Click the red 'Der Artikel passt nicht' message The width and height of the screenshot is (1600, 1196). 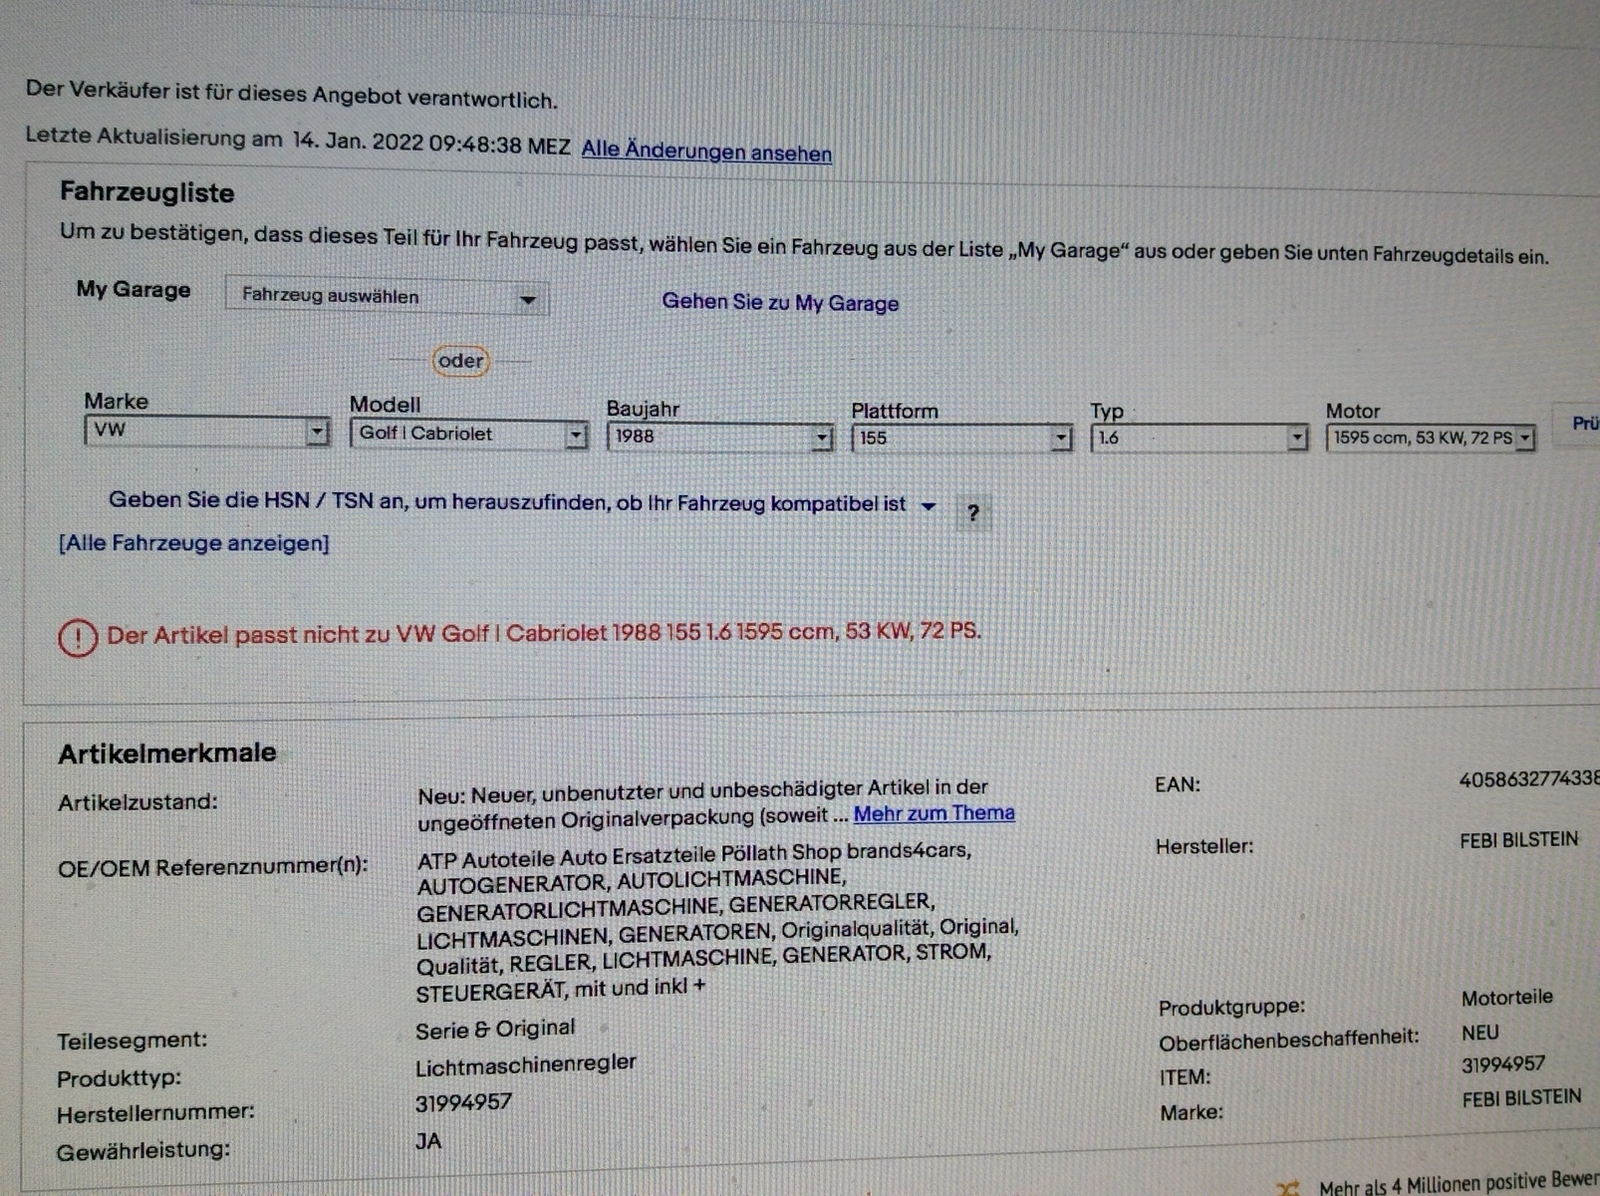[543, 633]
